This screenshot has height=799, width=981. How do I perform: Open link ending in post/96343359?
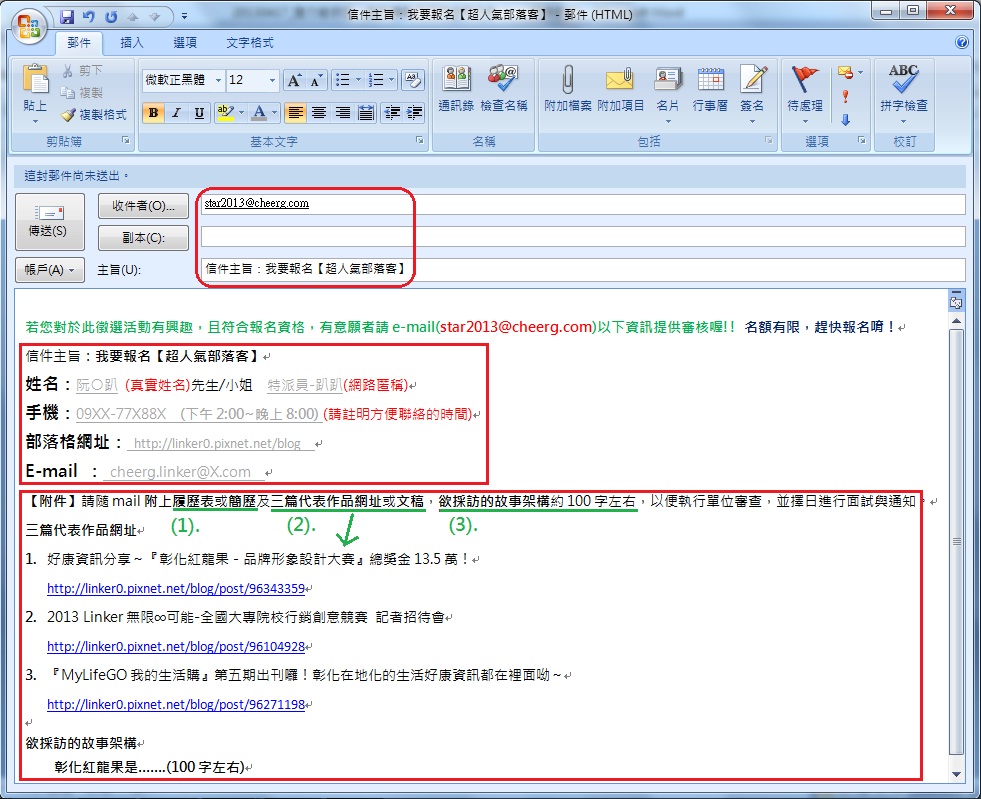click(176, 589)
